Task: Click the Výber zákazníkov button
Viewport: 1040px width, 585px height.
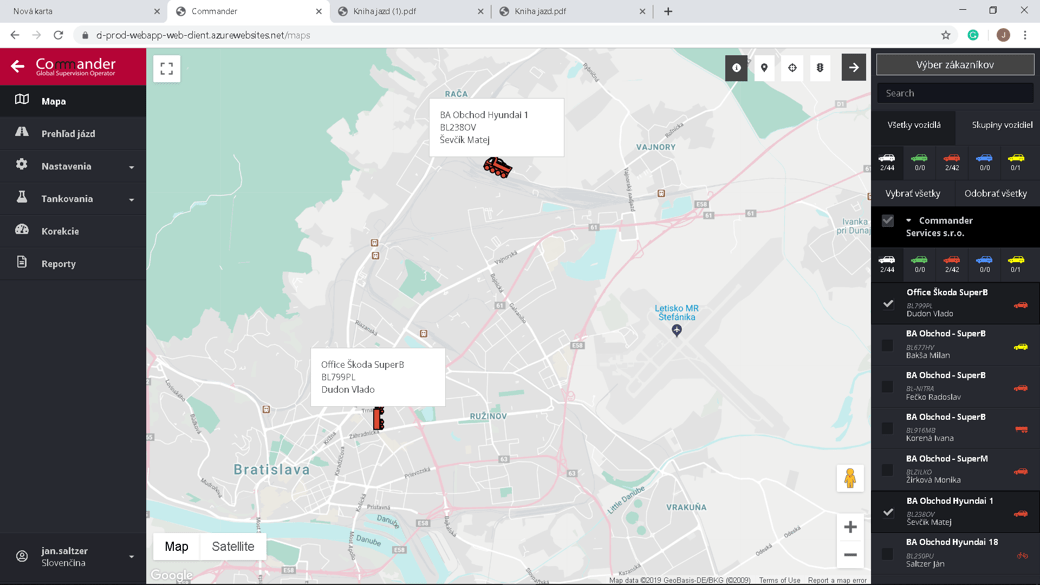Action: tap(955, 64)
